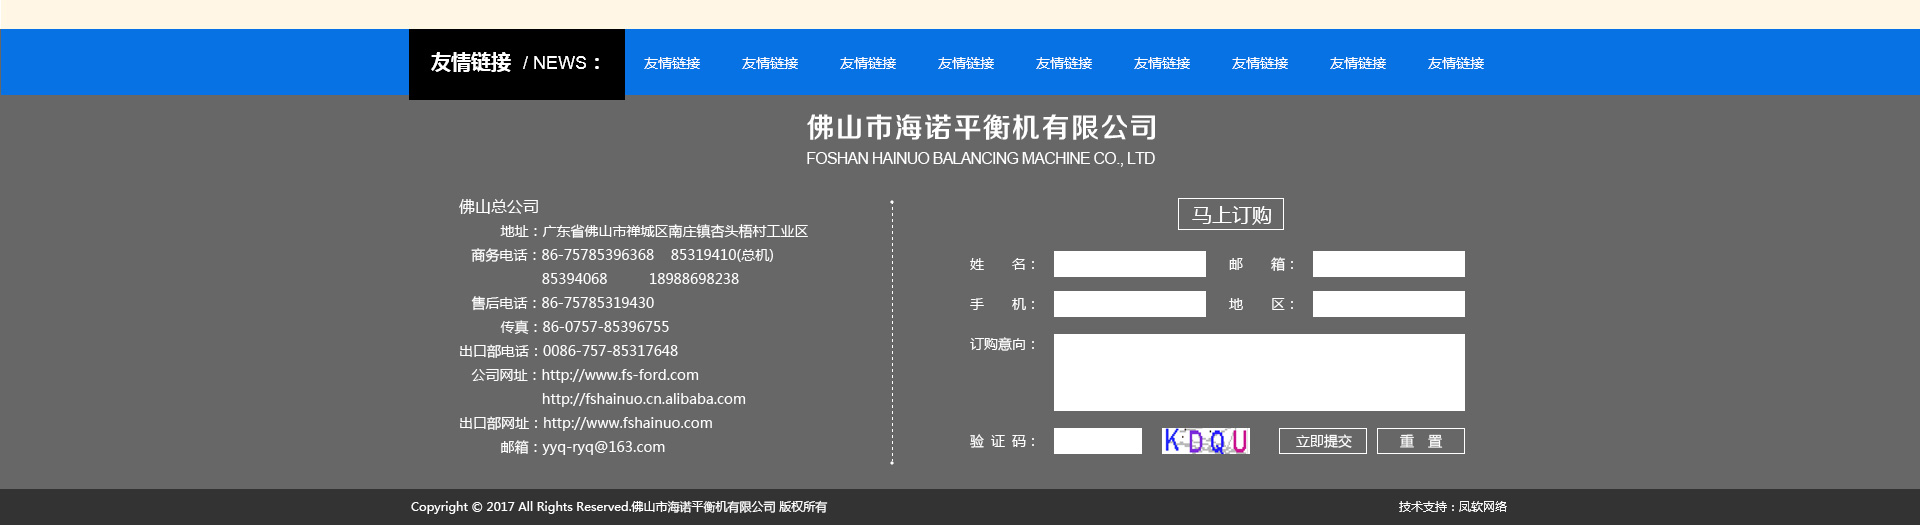The width and height of the screenshot is (1920, 525).
Task: Select the 手机 phone number field
Action: tap(1129, 304)
